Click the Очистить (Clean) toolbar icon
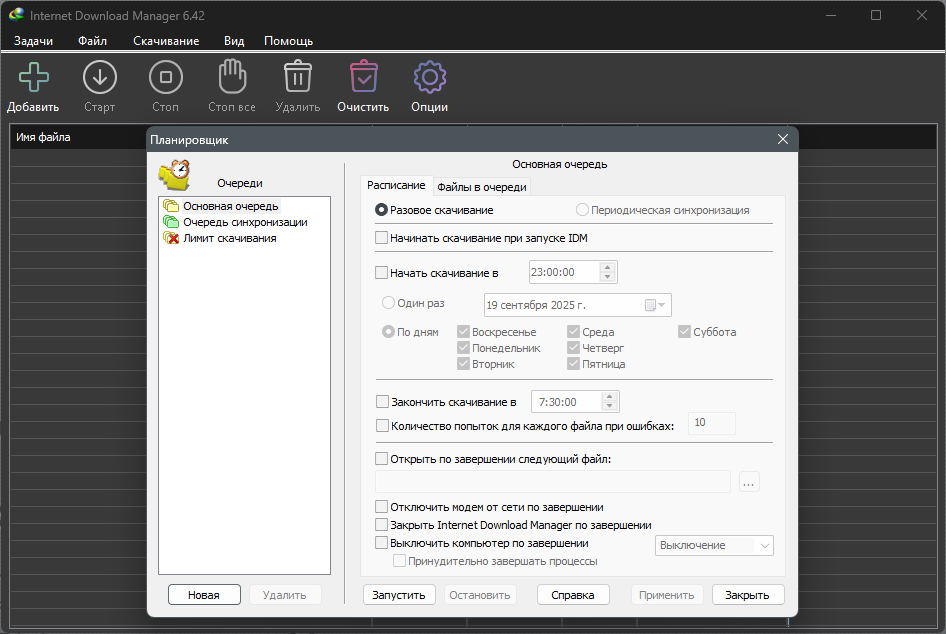 point(363,78)
